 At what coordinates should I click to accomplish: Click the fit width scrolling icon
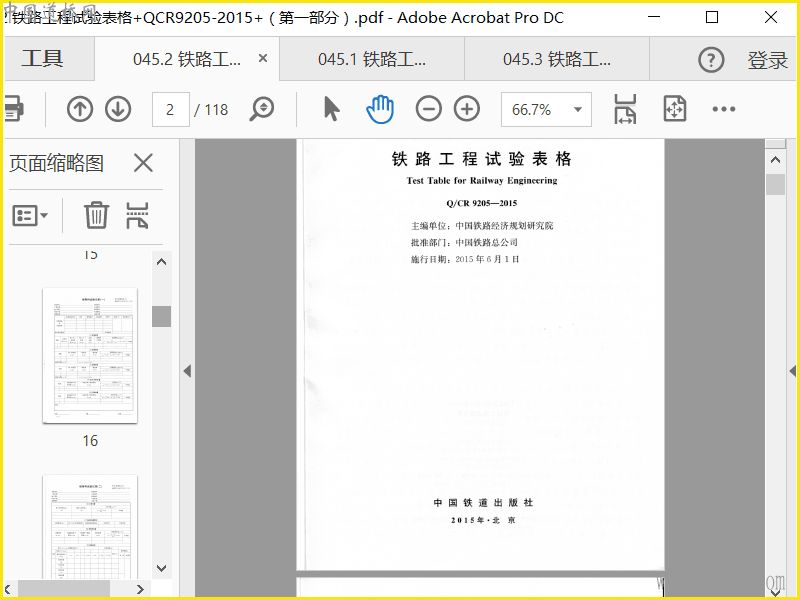click(625, 109)
